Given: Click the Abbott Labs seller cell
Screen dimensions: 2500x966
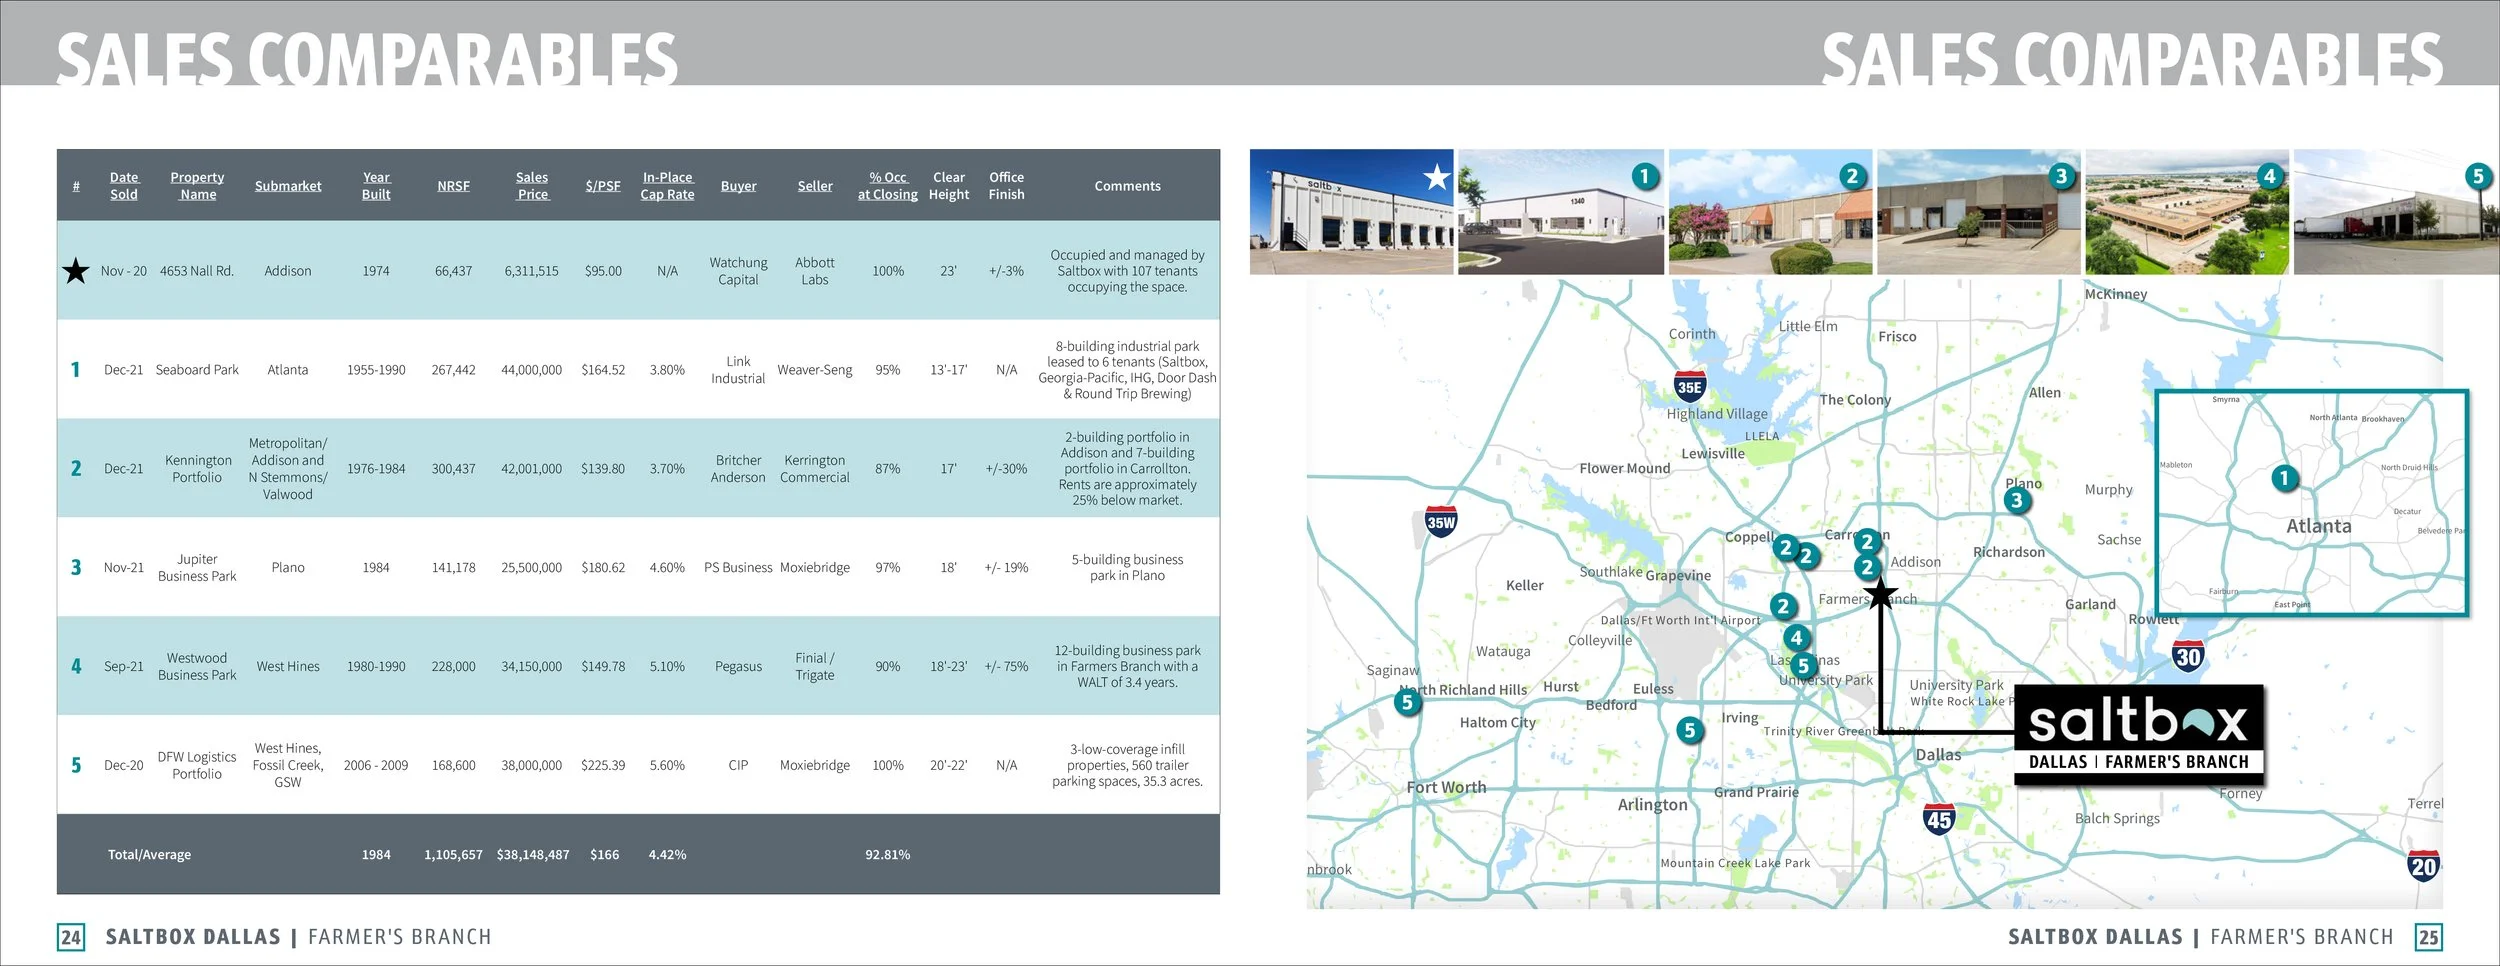Looking at the screenshot, I should (815, 271).
